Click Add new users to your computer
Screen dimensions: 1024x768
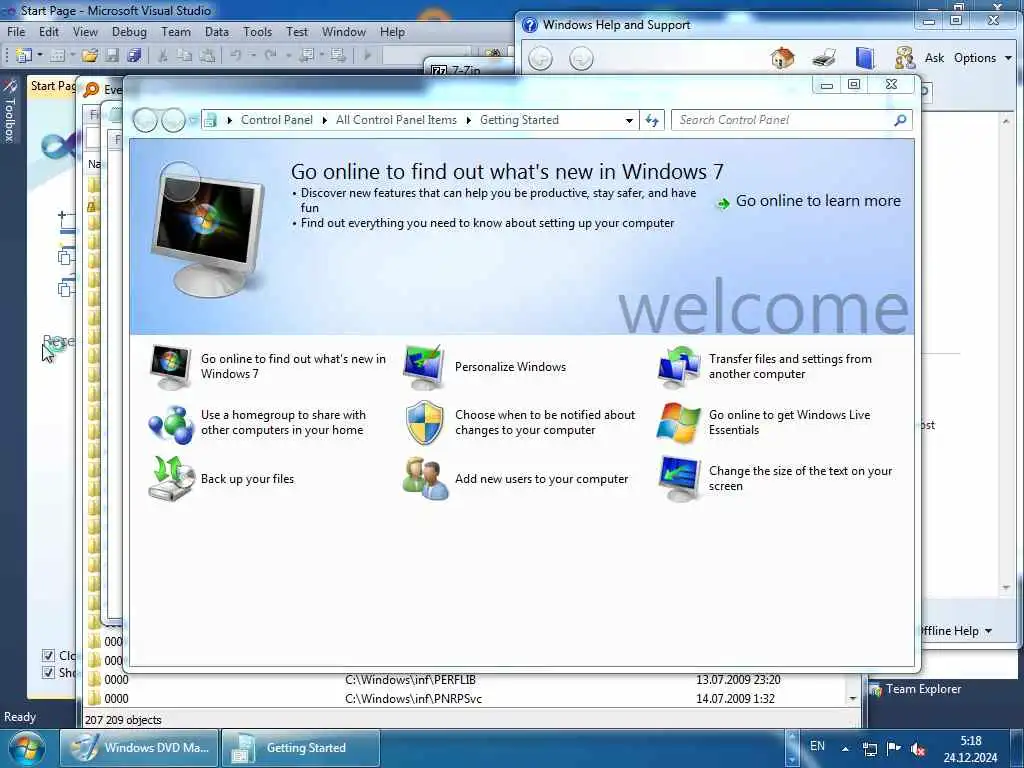pyautogui.click(x=541, y=479)
